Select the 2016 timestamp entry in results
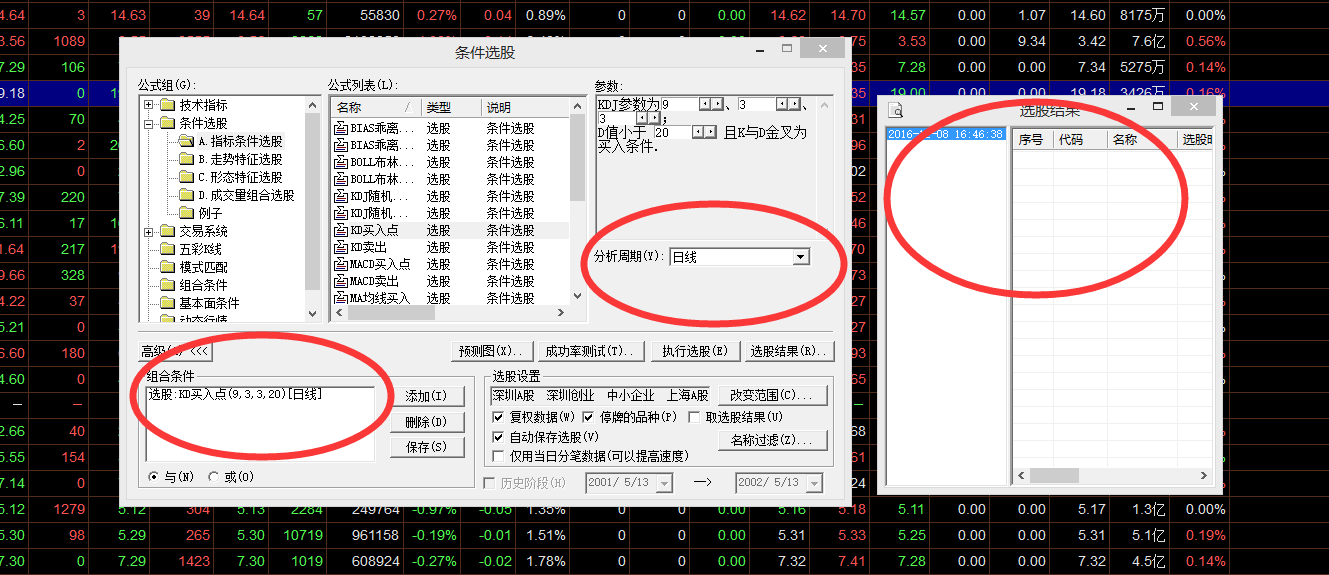This screenshot has height=575, width=1329. [945, 134]
